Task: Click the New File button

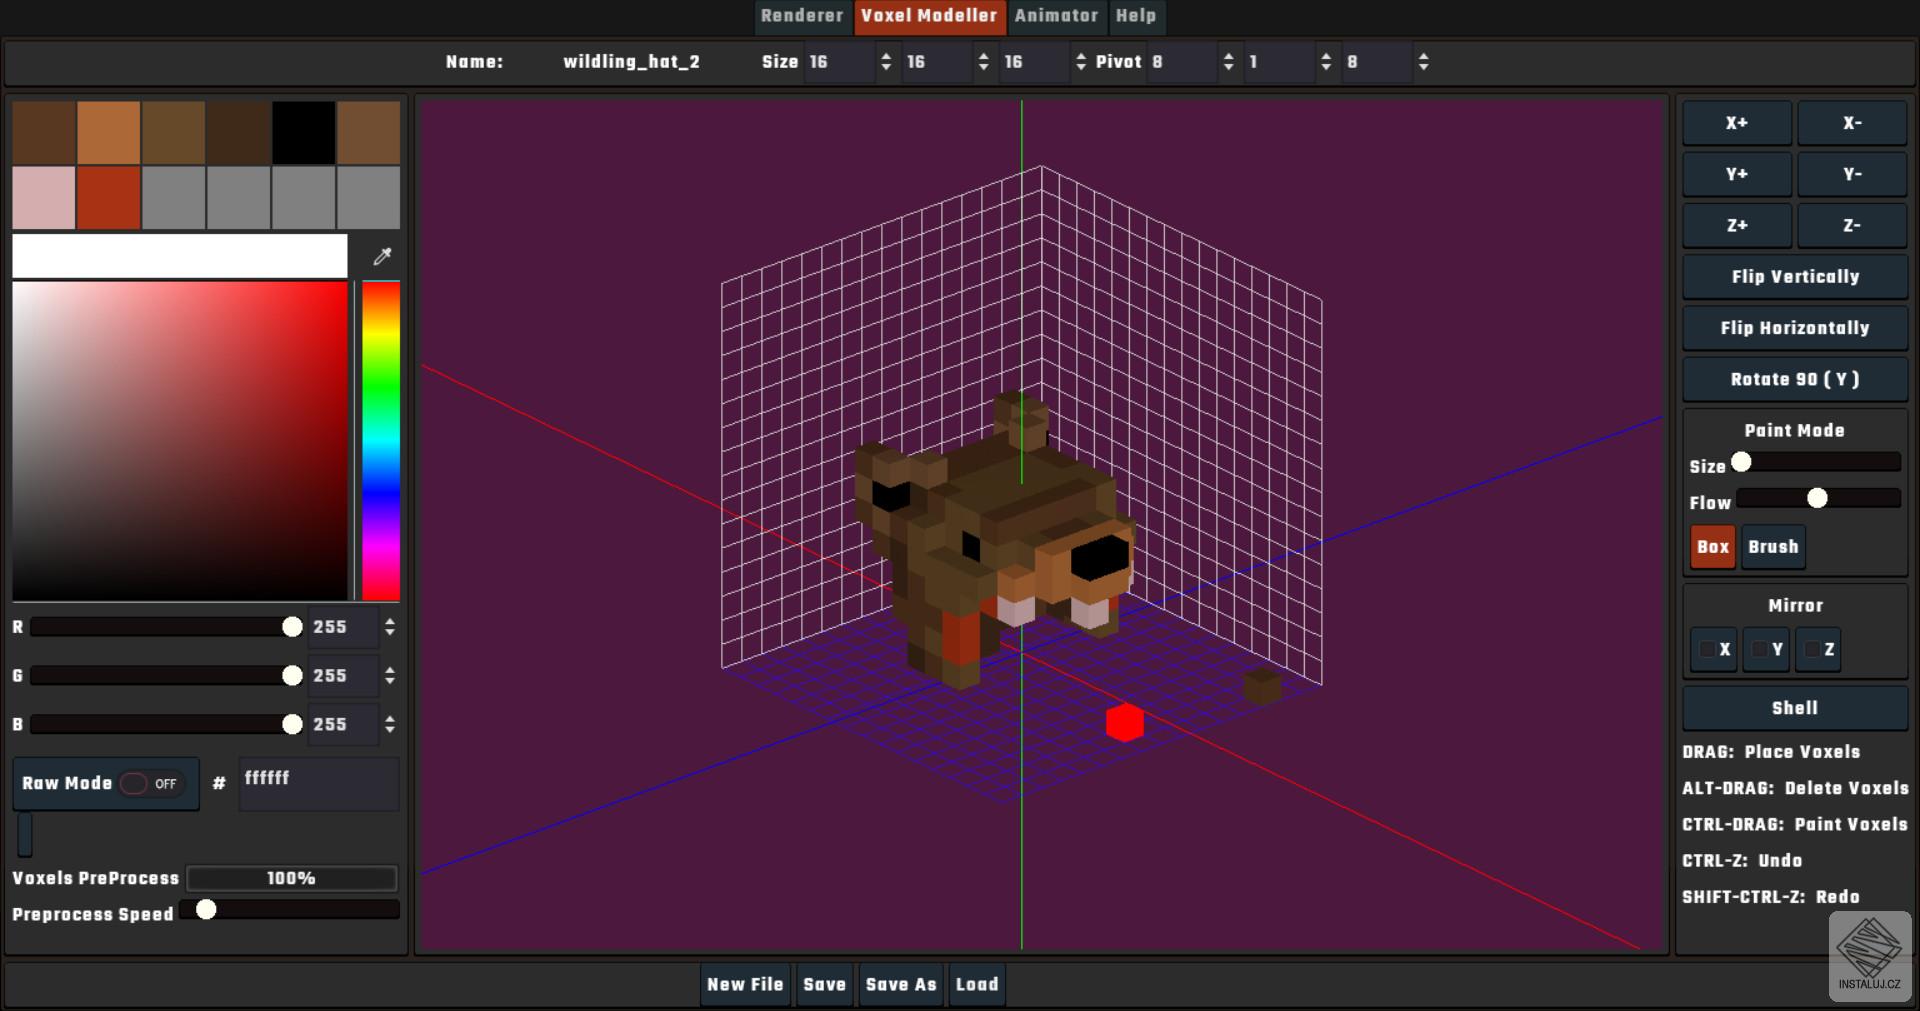Action: [745, 984]
